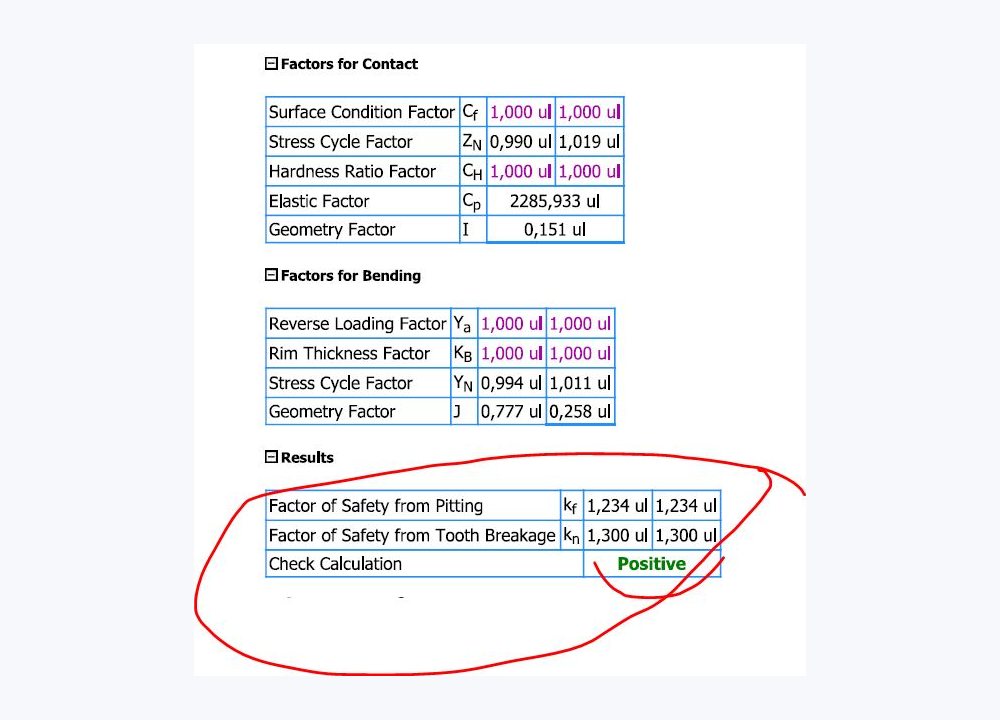Viewport: 1000px width, 720px height.
Task: Select the second Surface Condition Factor value
Action: click(x=589, y=112)
